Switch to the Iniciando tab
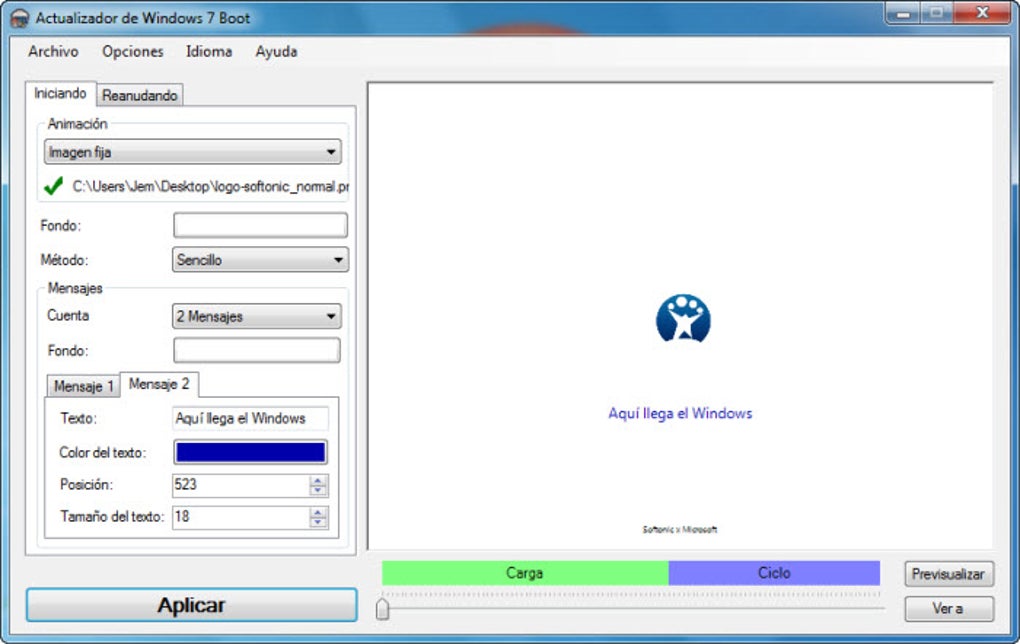The height and width of the screenshot is (644, 1020). coord(60,94)
